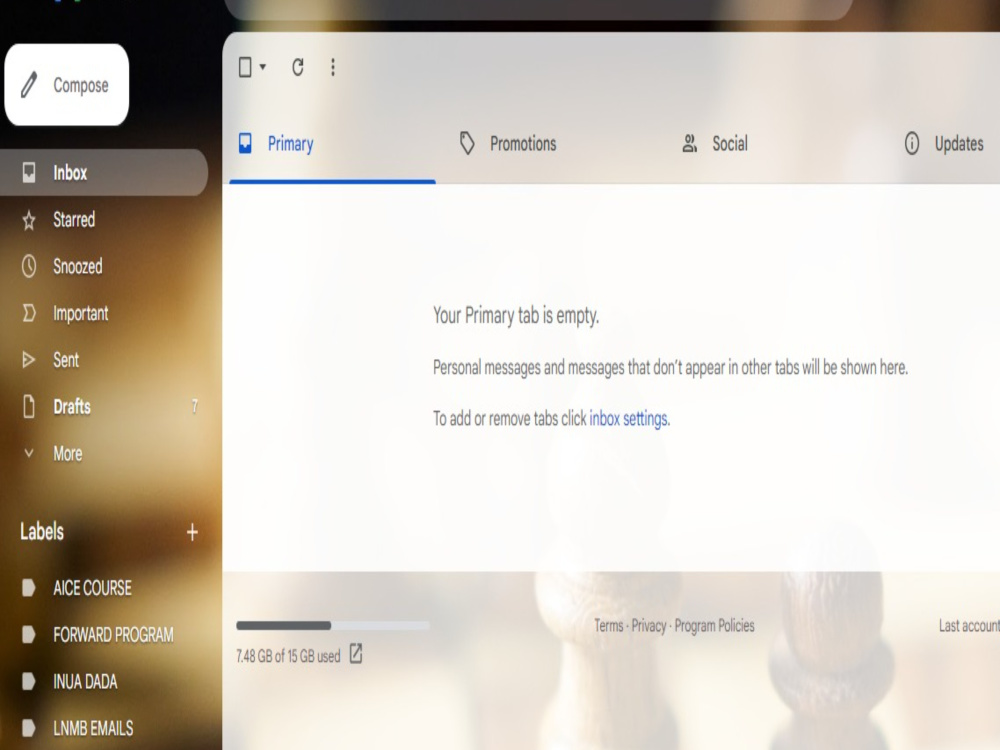Click the document icon beside Drafts
Viewport: 1000px width, 750px height.
pos(29,406)
